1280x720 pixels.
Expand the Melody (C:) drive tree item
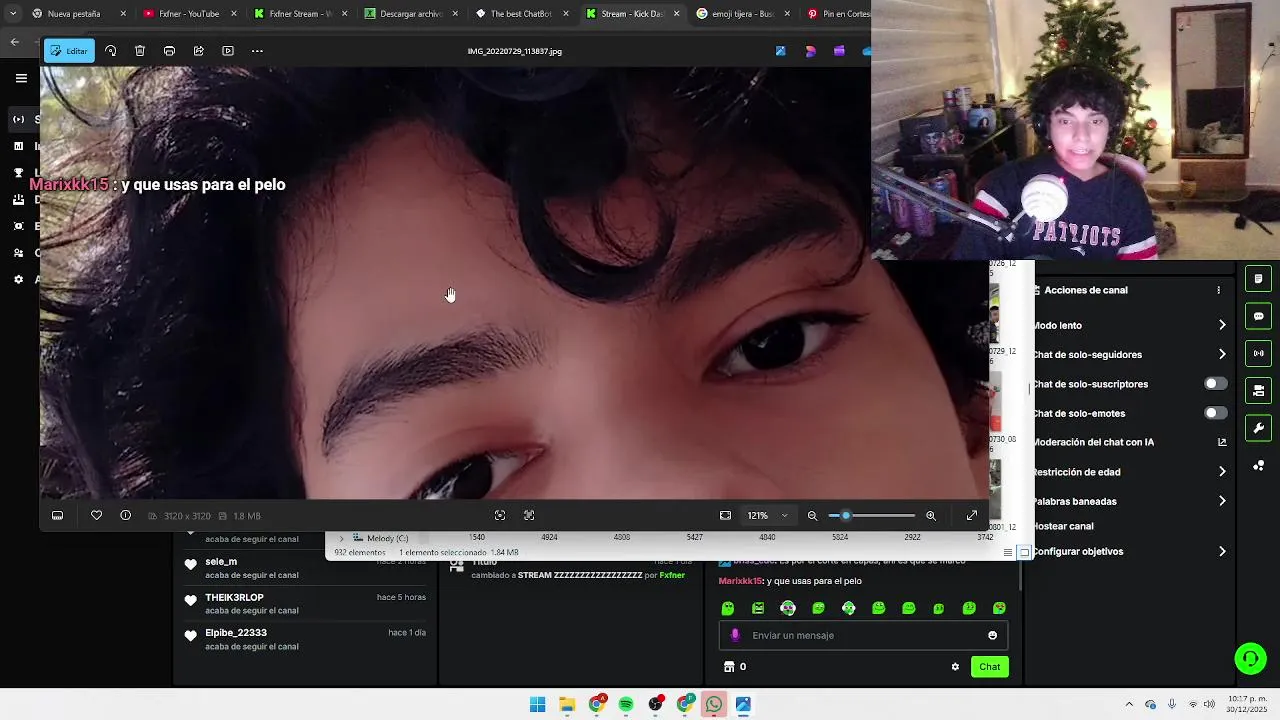[x=342, y=539]
